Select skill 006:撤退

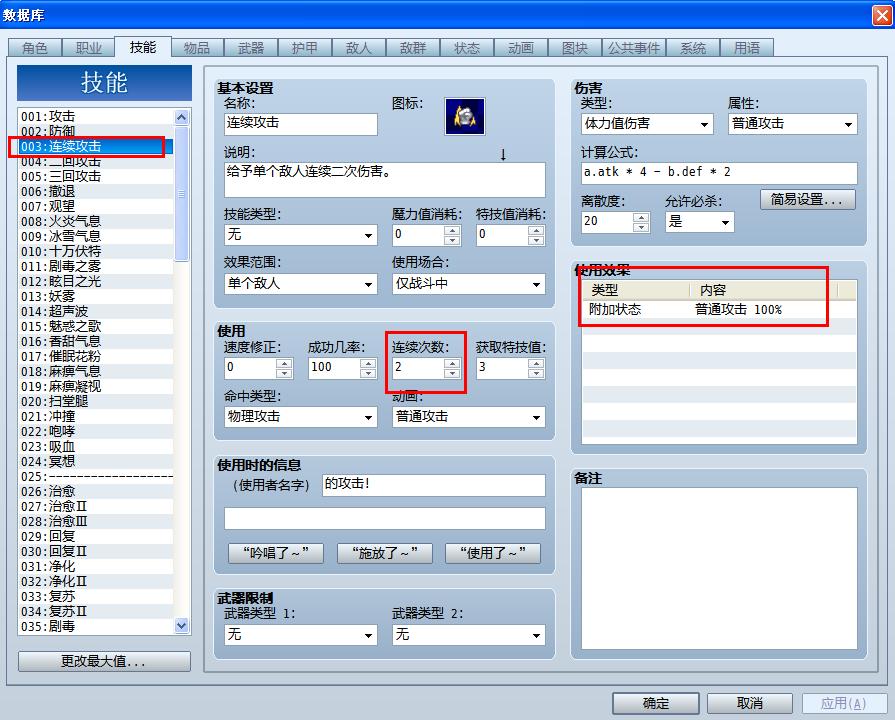(96, 191)
